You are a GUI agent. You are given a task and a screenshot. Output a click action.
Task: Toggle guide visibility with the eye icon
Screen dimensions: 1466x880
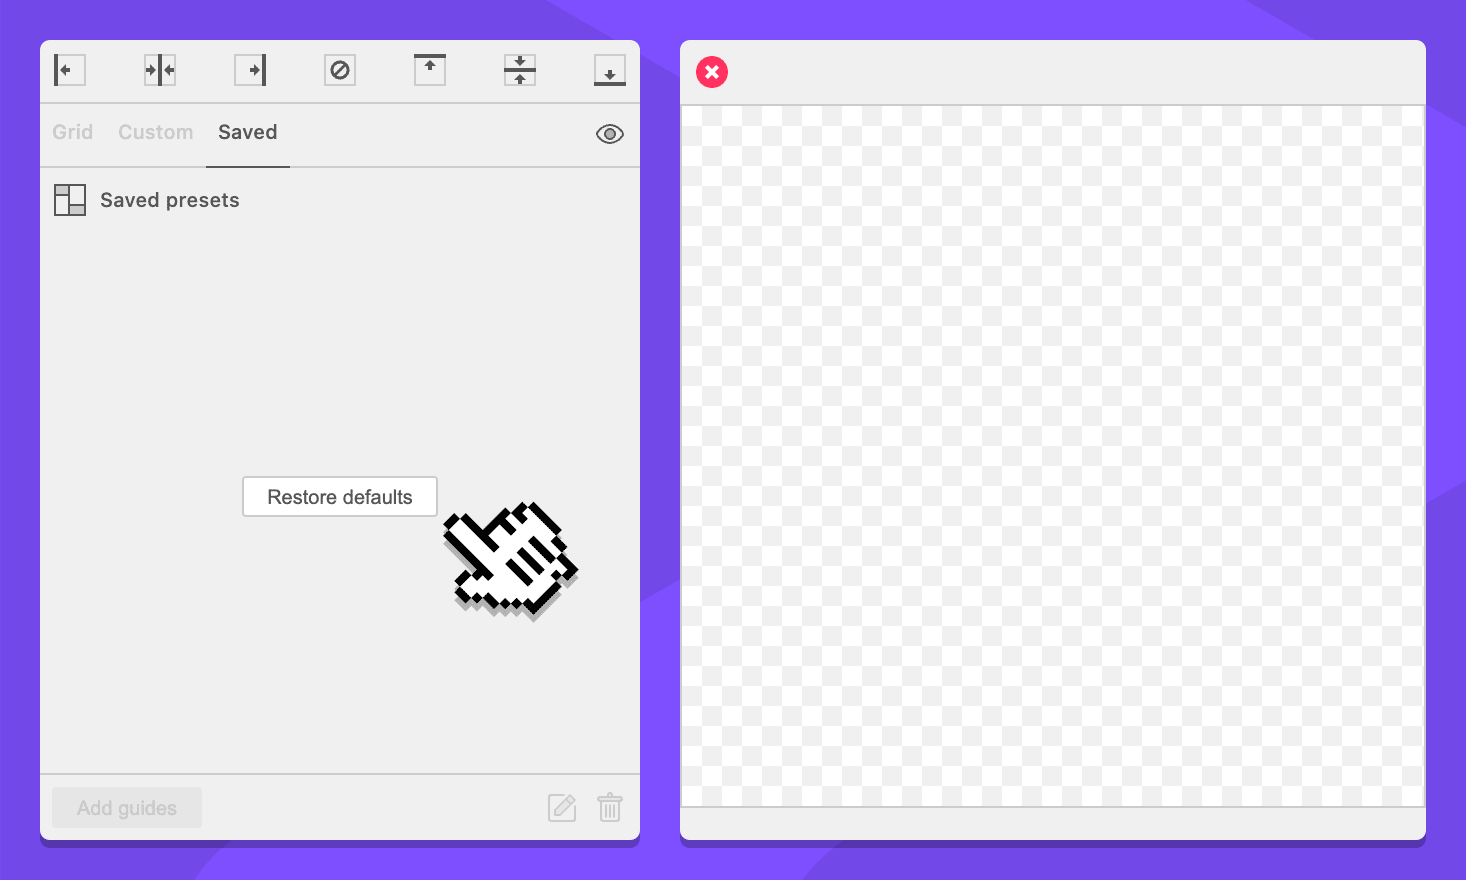point(610,134)
